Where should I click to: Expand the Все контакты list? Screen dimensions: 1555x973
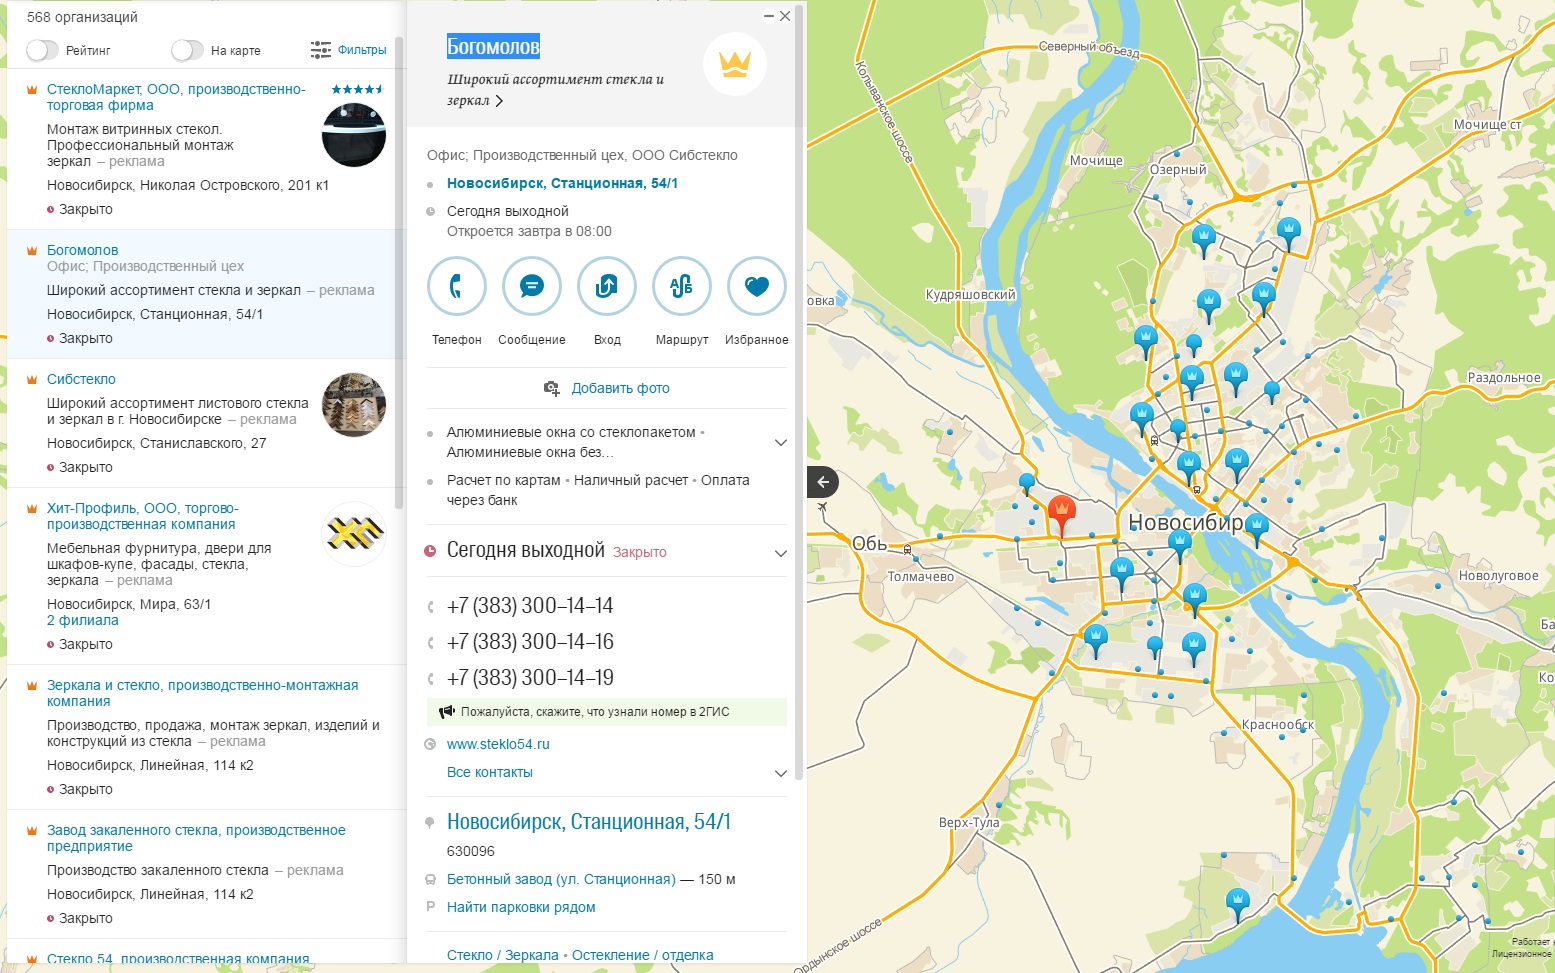point(780,773)
